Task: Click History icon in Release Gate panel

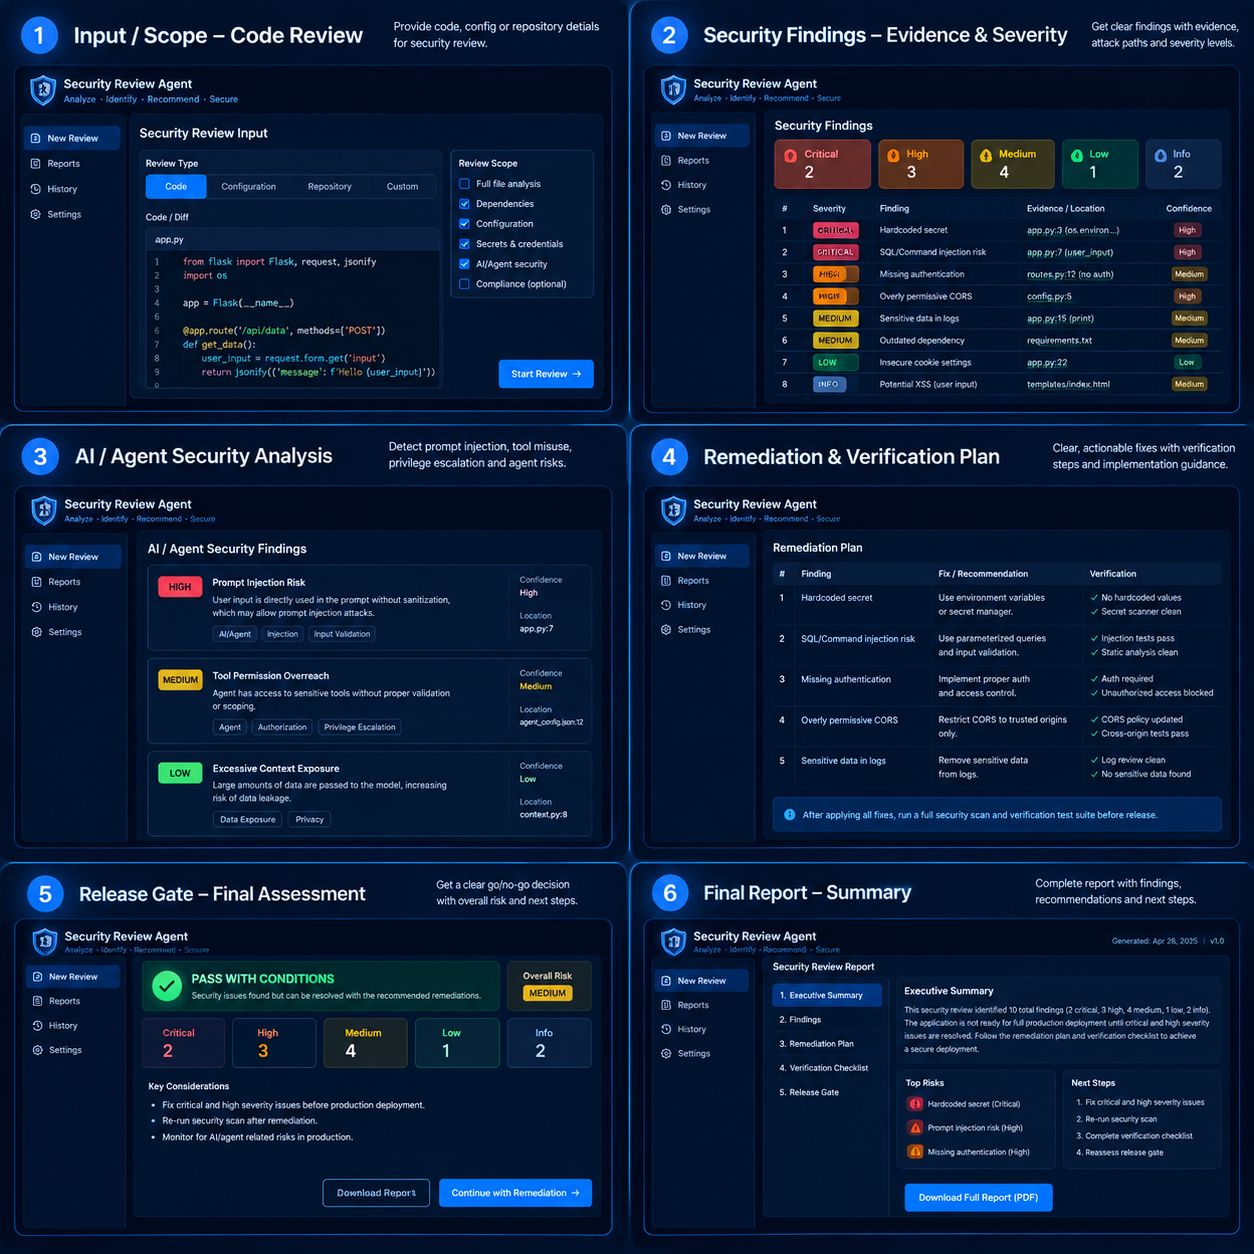Action: coord(37,1025)
